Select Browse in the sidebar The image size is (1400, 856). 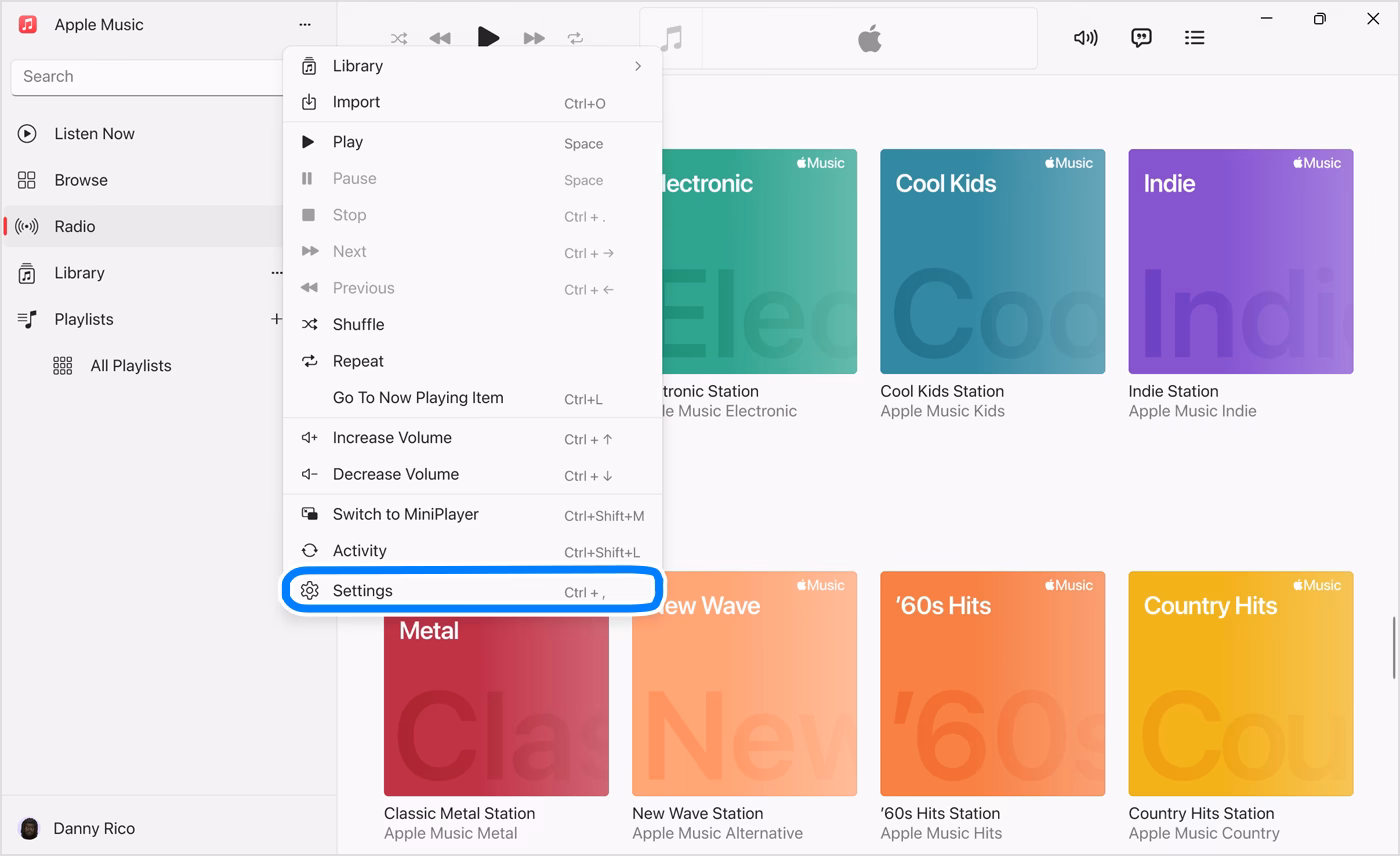point(80,180)
